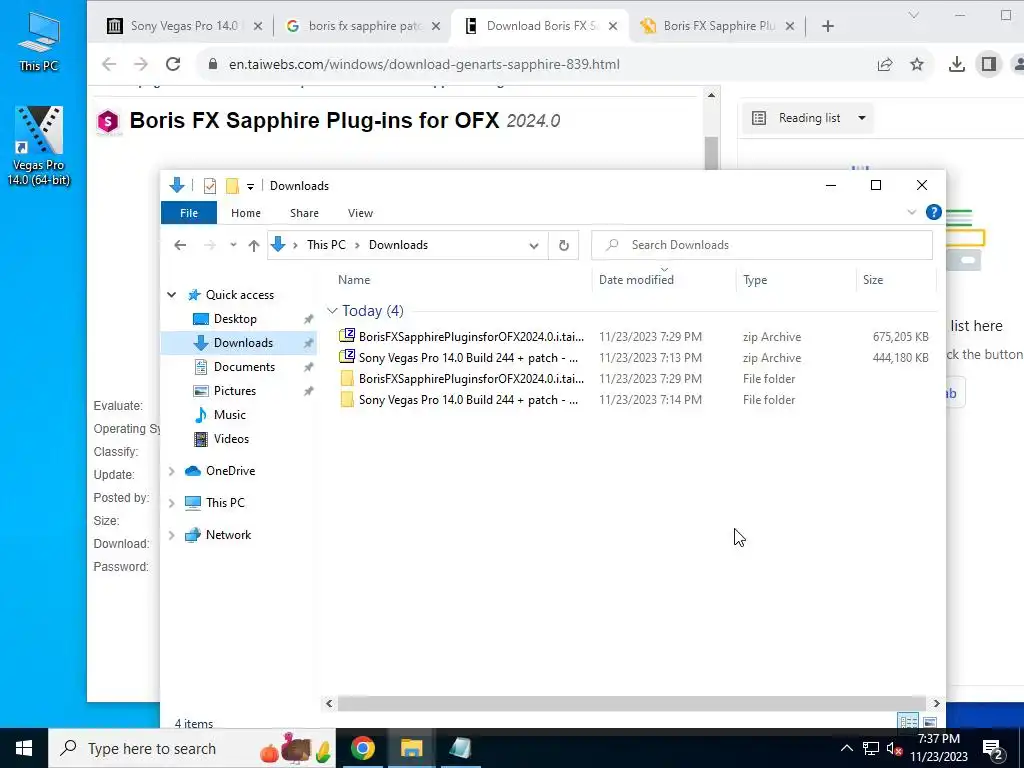Open File Explorer taskbar icon
Viewport: 1024px width, 768px height.
(411, 748)
